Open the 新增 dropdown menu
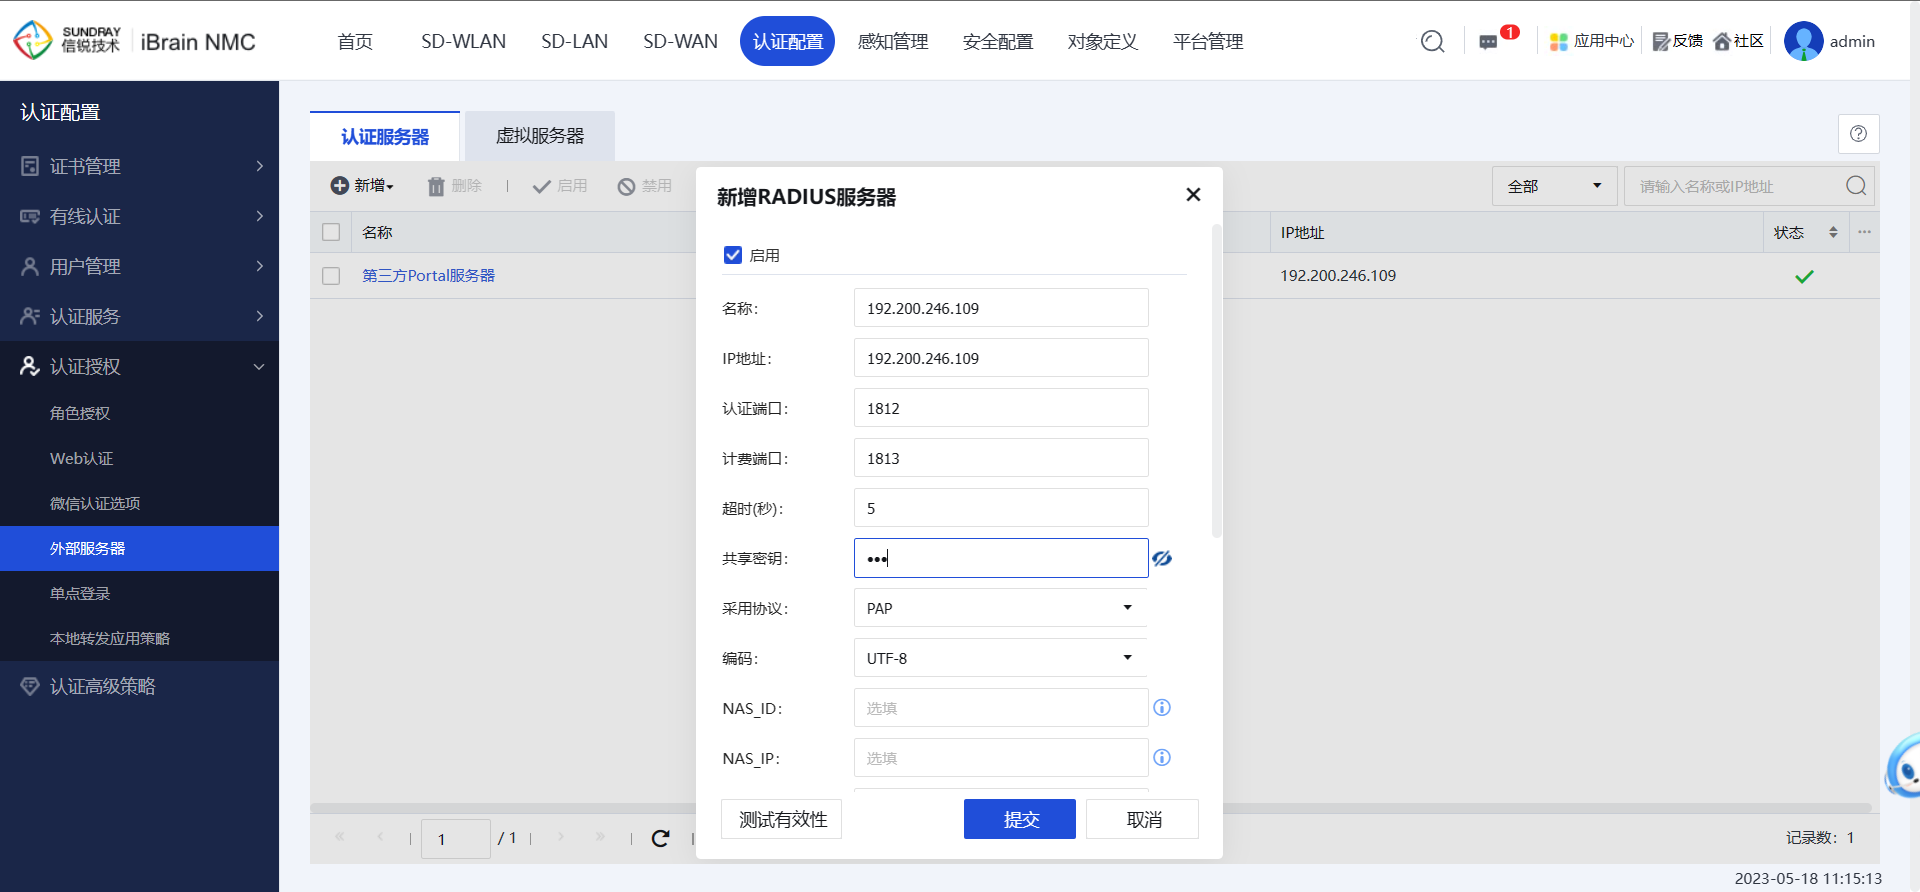 [362, 186]
